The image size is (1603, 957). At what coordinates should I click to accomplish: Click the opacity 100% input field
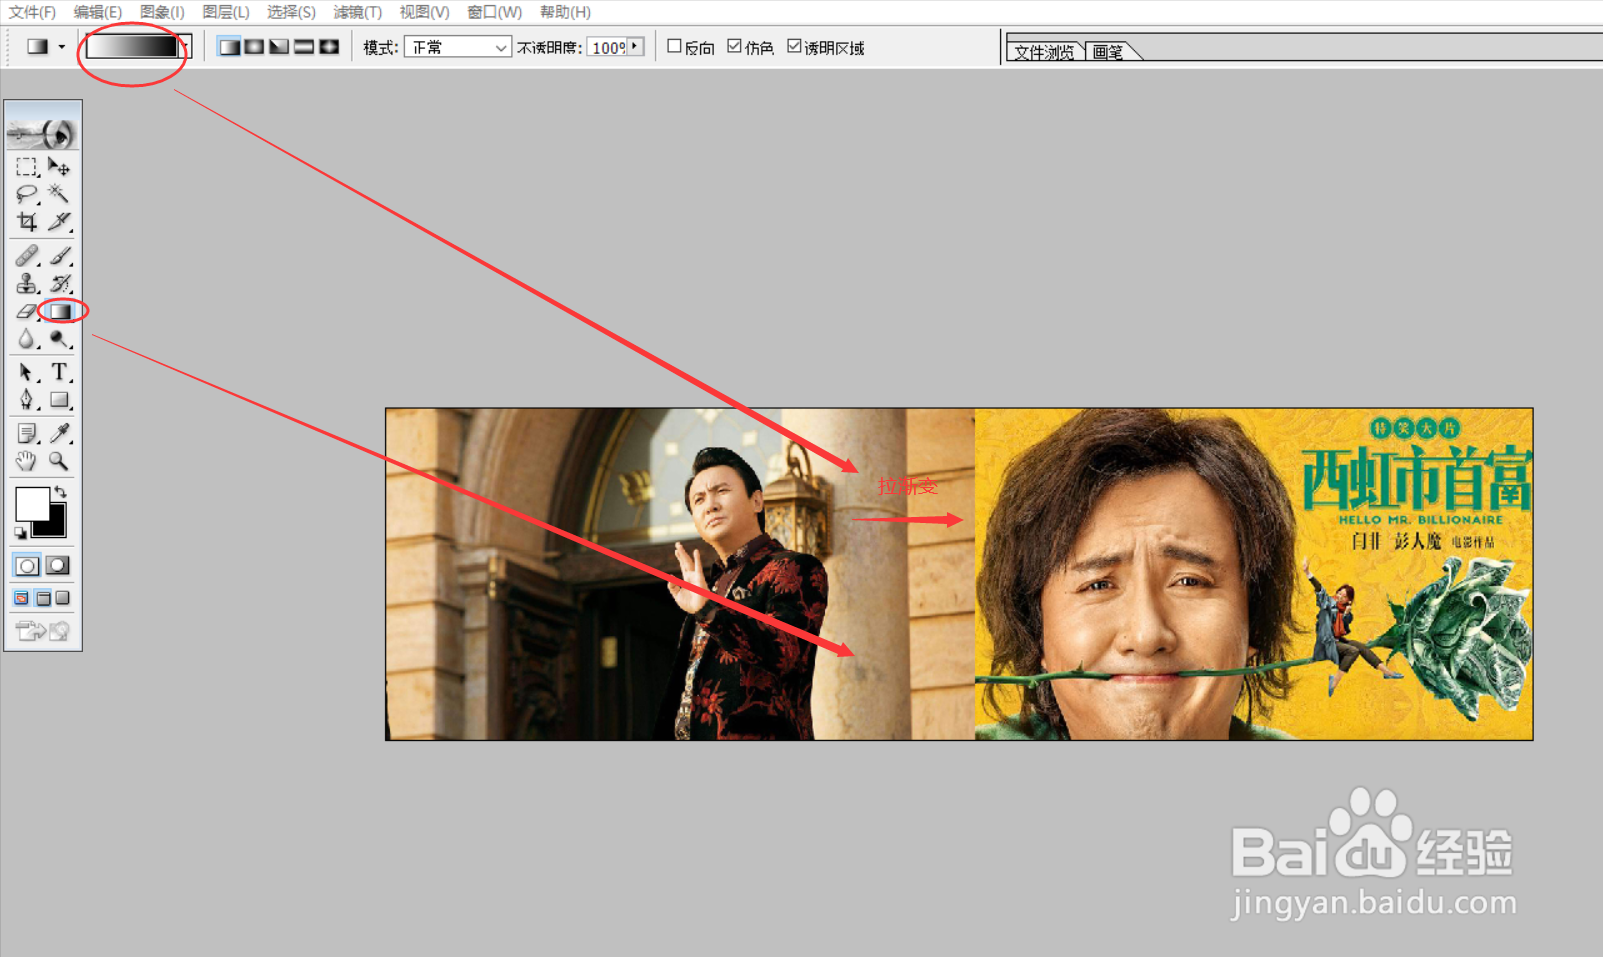click(607, 47)
